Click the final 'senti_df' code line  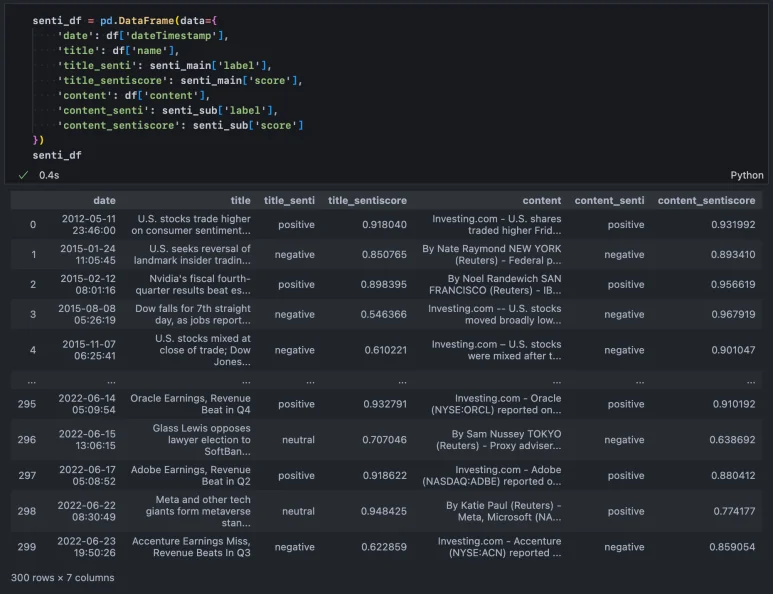click(57, 156)
